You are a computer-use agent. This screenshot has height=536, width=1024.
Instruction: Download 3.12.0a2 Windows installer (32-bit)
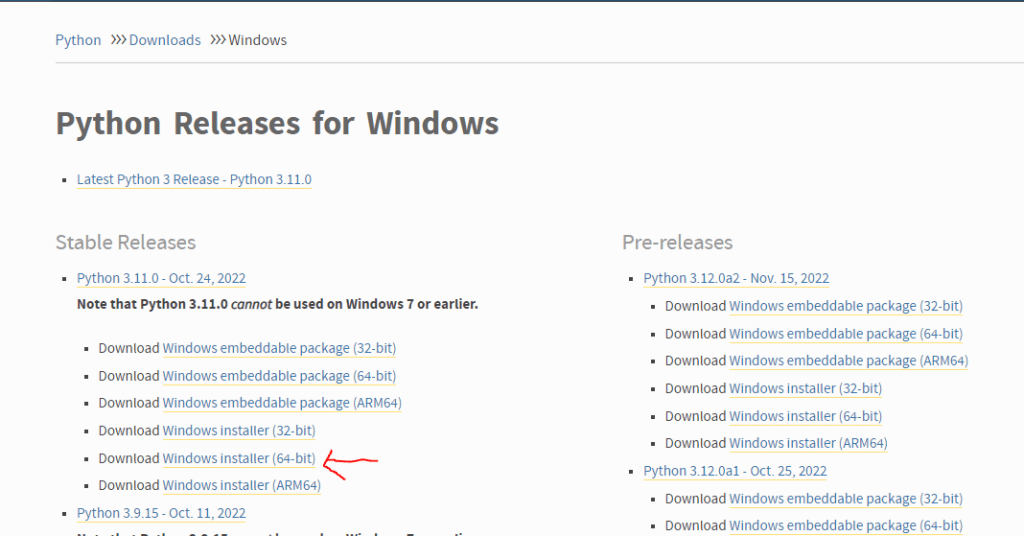click(805, 388)
